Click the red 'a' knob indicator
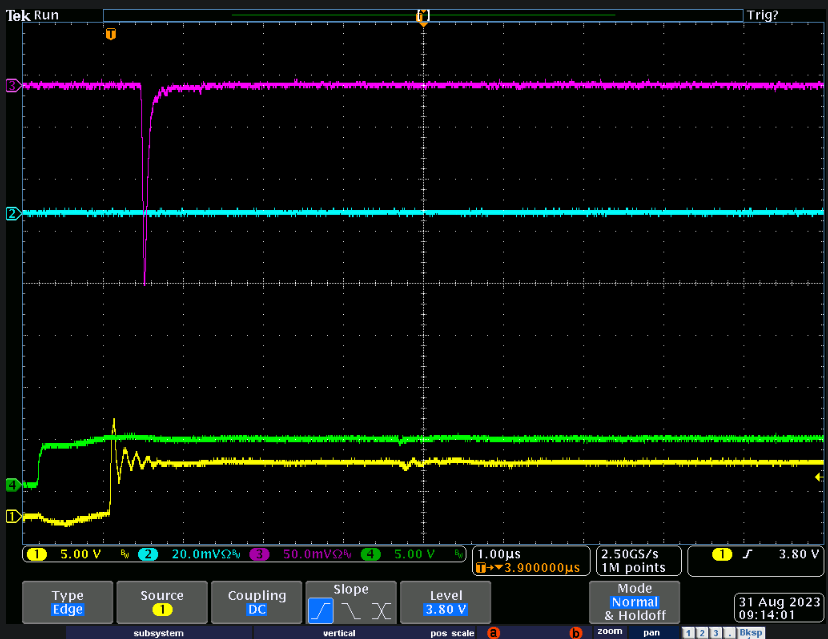 tap(492, 632)
